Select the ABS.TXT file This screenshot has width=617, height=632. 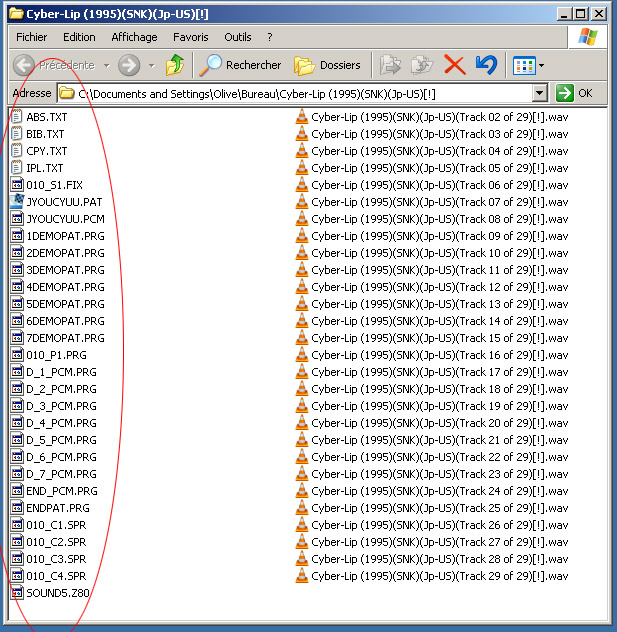pyautogui.click(x=46, y=117)
